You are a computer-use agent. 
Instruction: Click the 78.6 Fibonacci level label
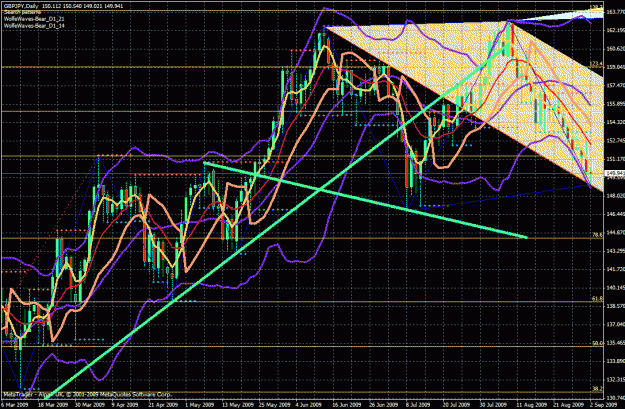point(598,235)
